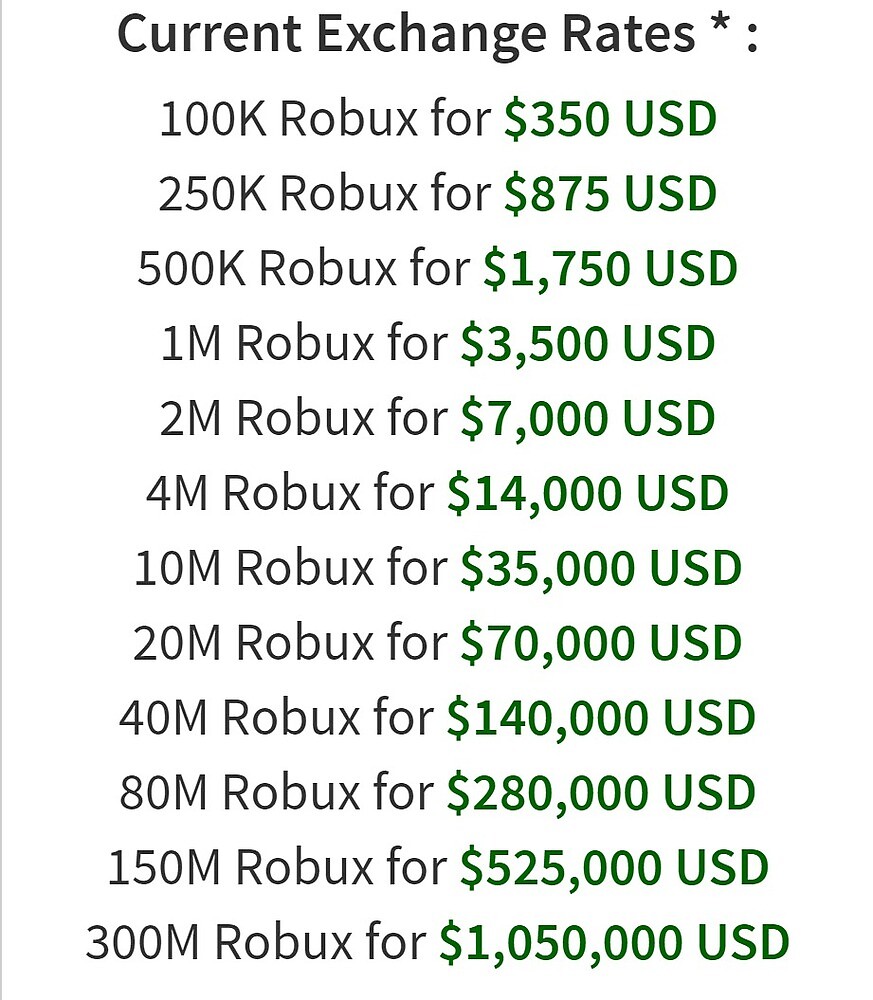This screenshot has width=873, height=1000.
Task: Click the $140,000 USD price
Action: (x=600, y=719)
